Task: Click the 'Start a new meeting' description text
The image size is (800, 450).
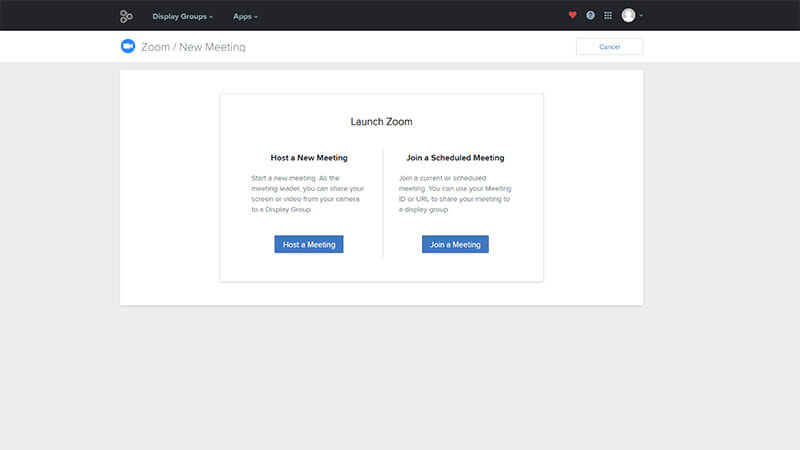Action: click(308, 193)
